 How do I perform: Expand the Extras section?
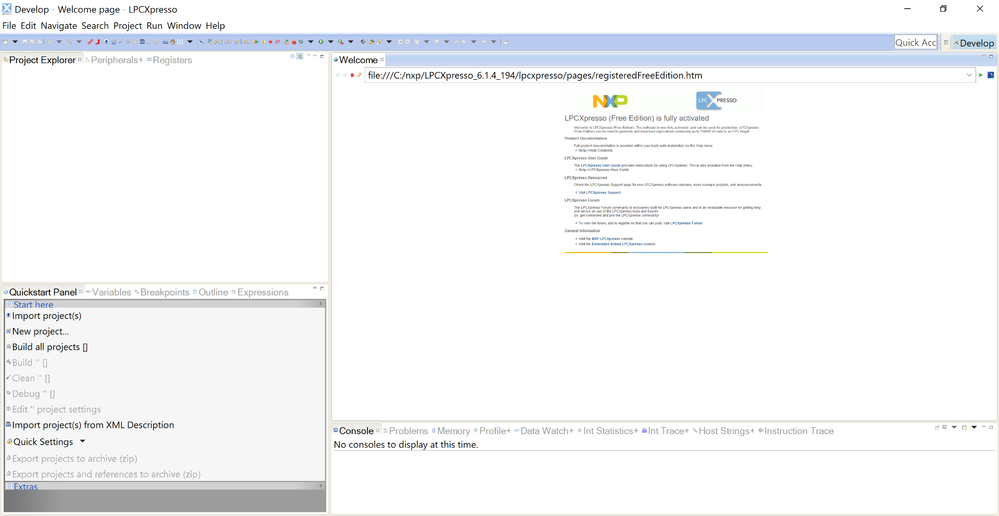(x=321, y=486)
